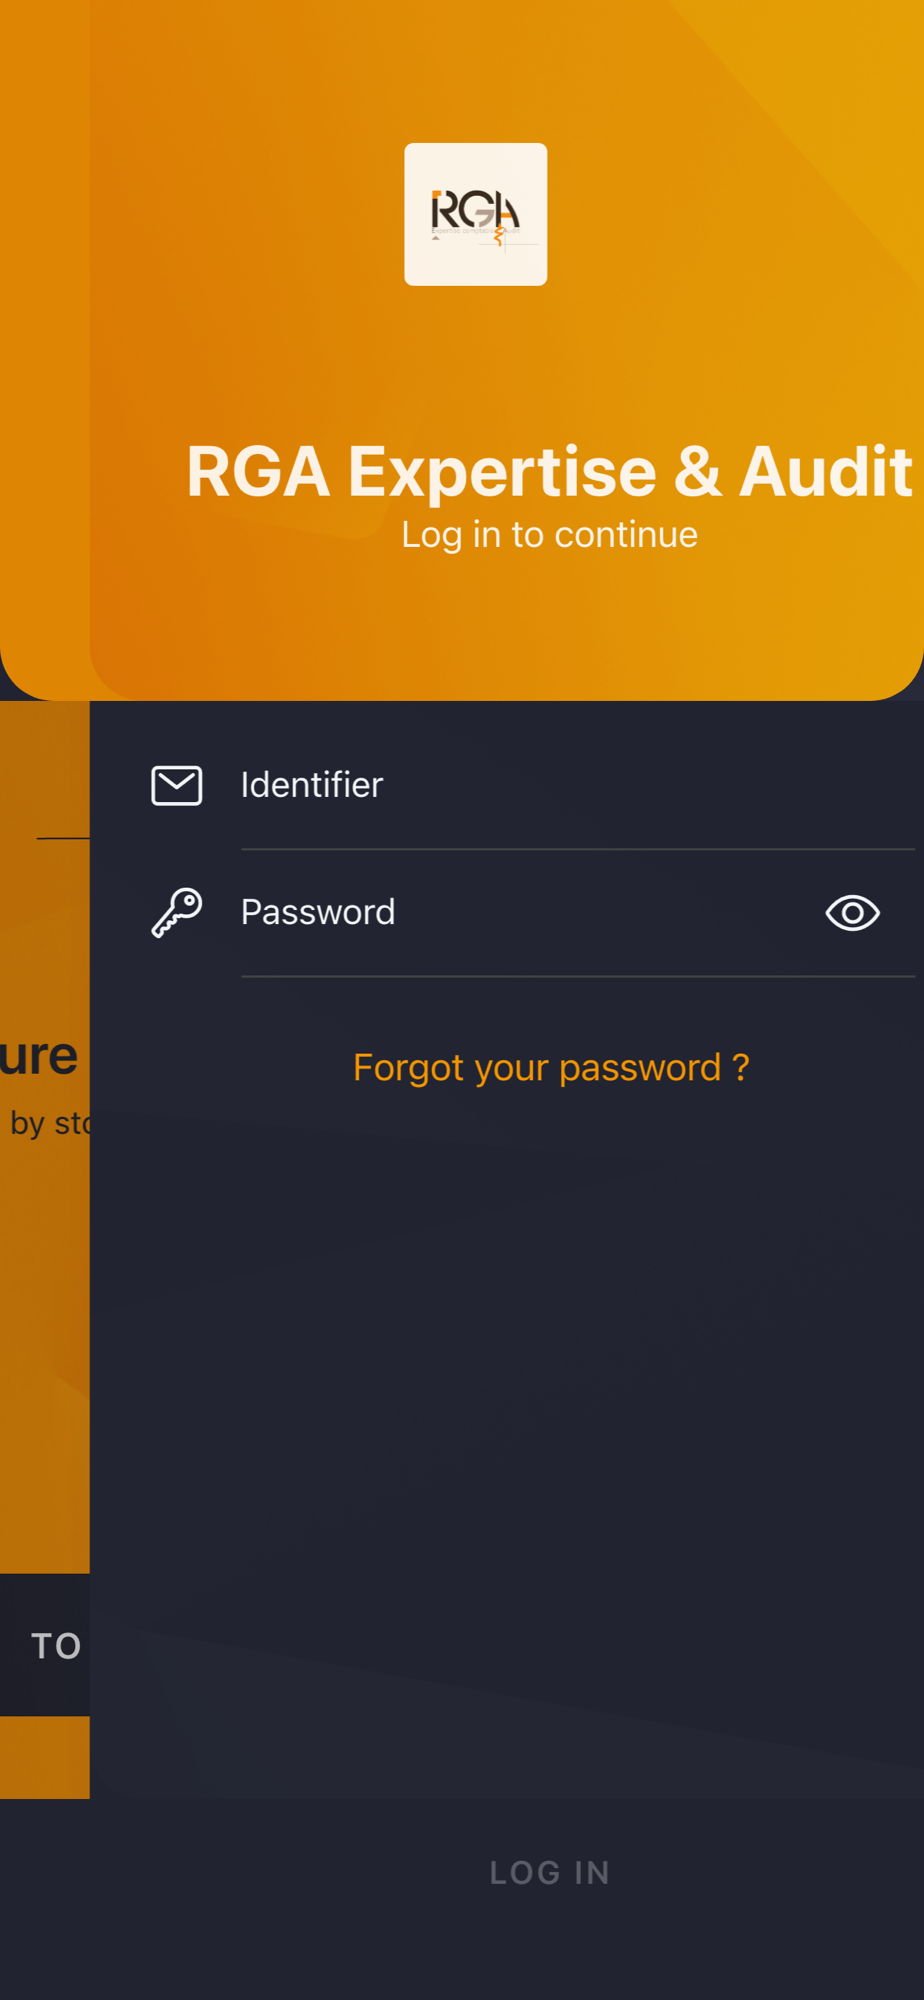The width and height of the screenshot is (924, 2000).
Task: Click the underline beneath the Password field
Action: coord(578,976)
